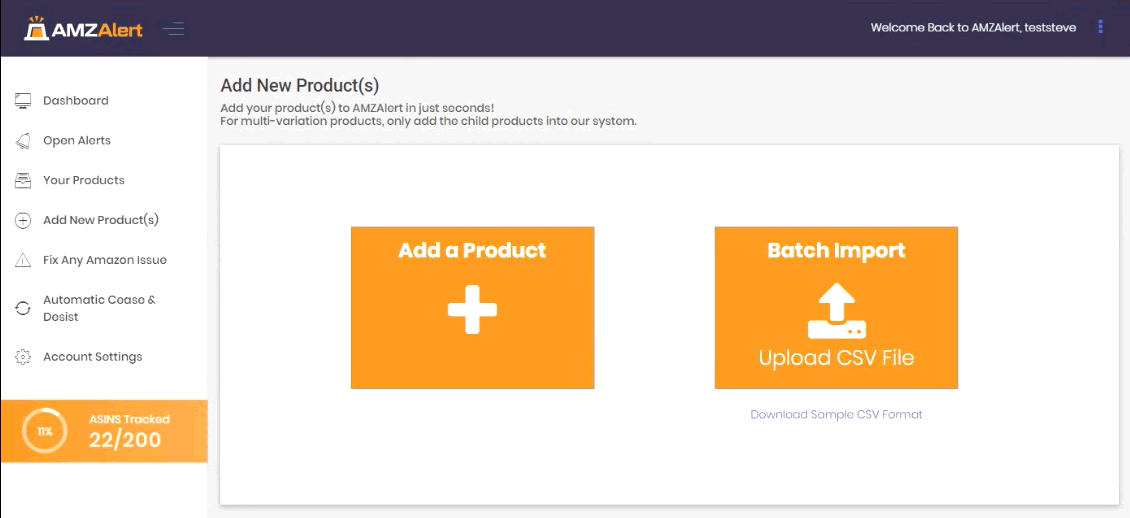Open Your Products page

pos(84,180)
